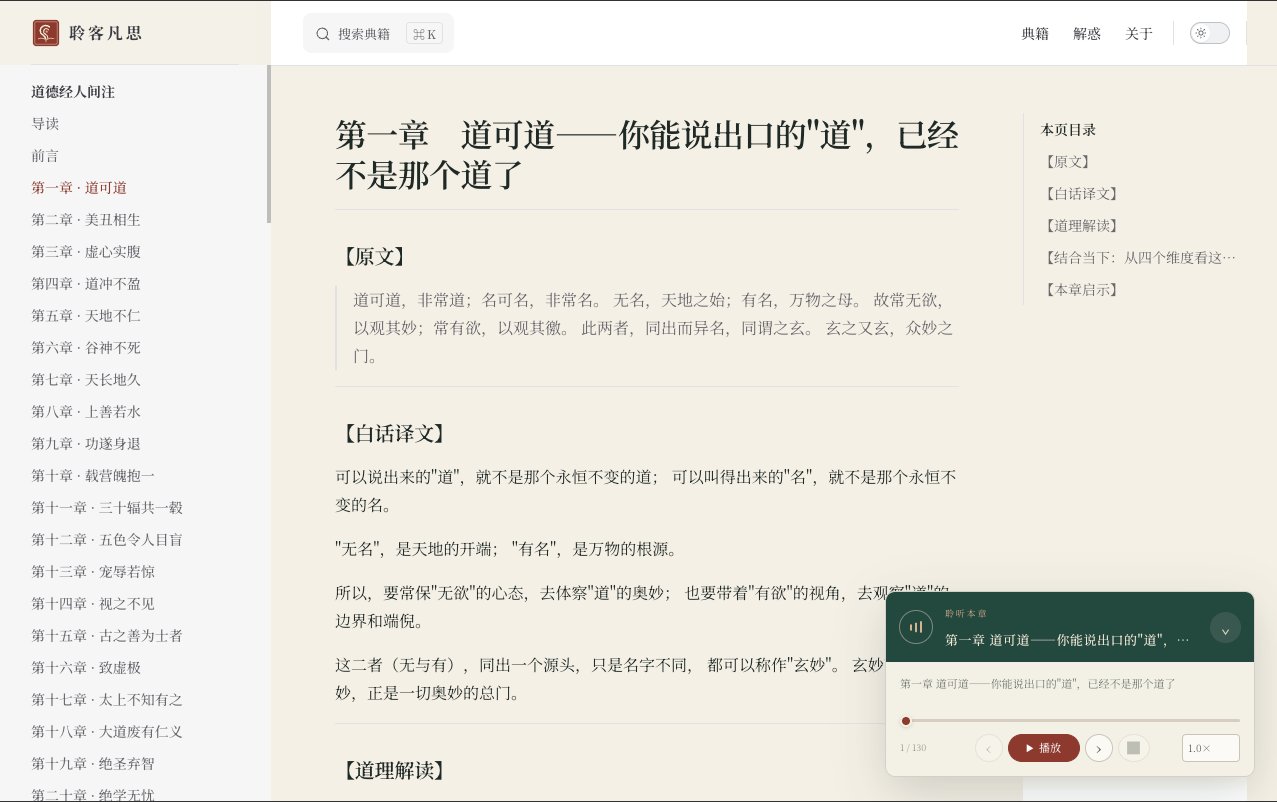The width and height of the screenshot is (1277, 802).
Task: Select 第十二章 · 五色令人目盲 in sidebar
Action: tap(107, 540)
